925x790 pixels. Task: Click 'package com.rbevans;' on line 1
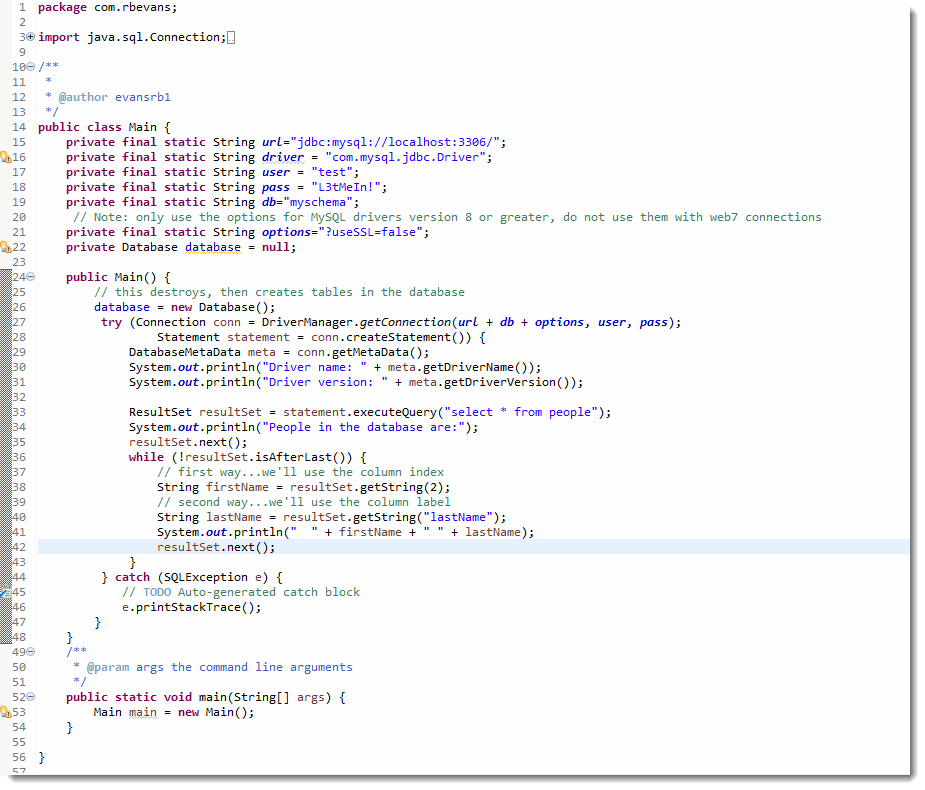tap(107, 7)
